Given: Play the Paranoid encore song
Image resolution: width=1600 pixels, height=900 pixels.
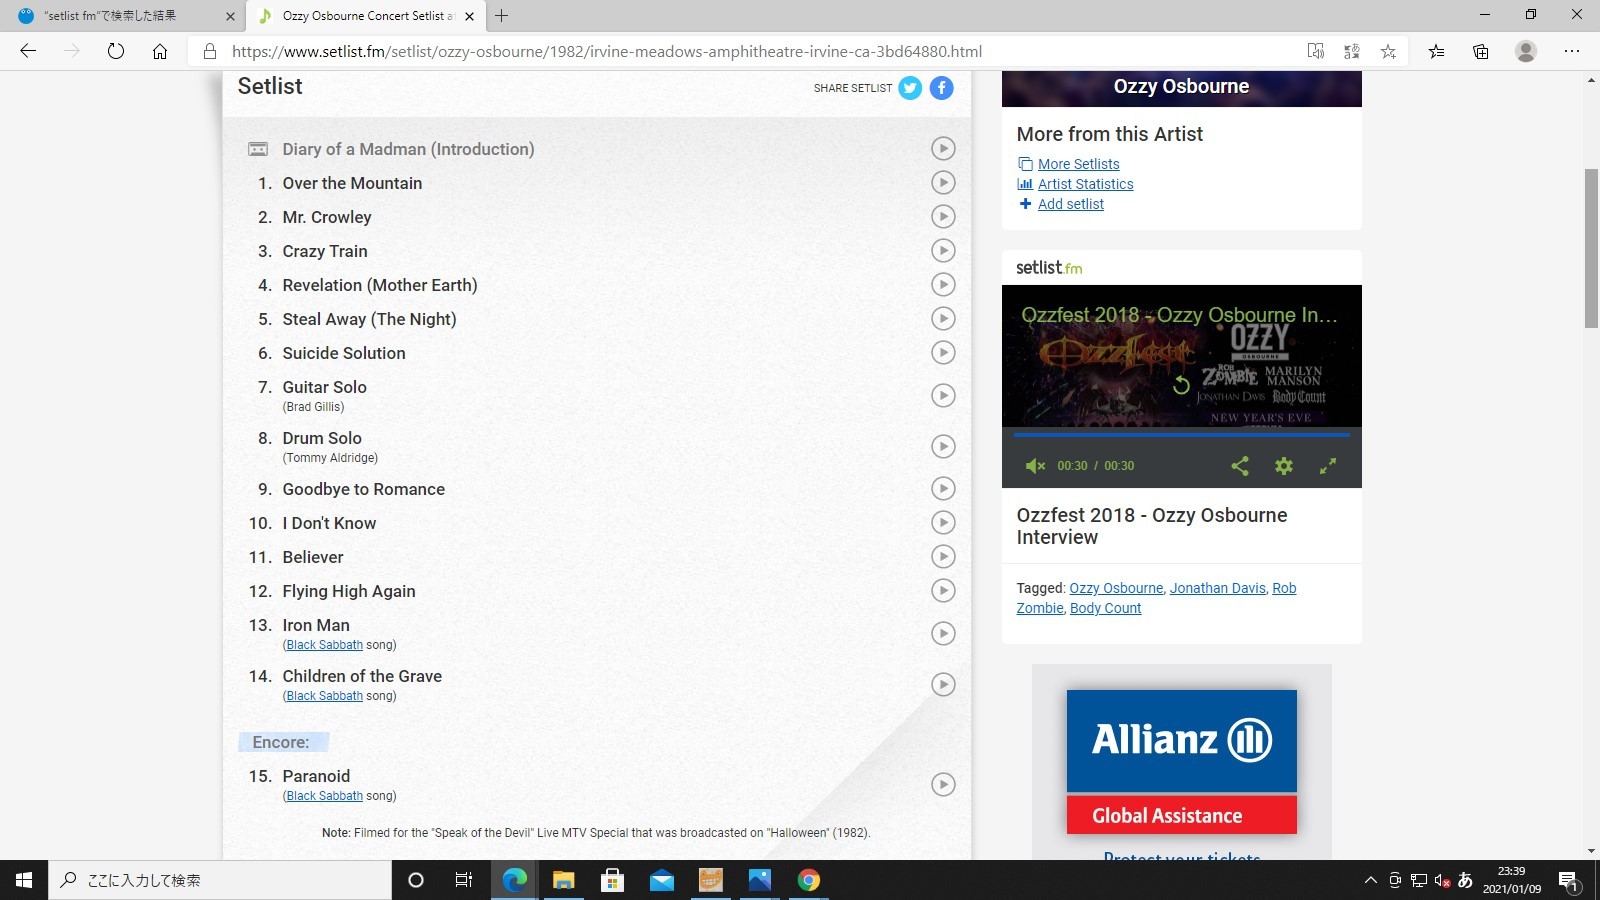Looking at the screenshot, I should (943, 785).
